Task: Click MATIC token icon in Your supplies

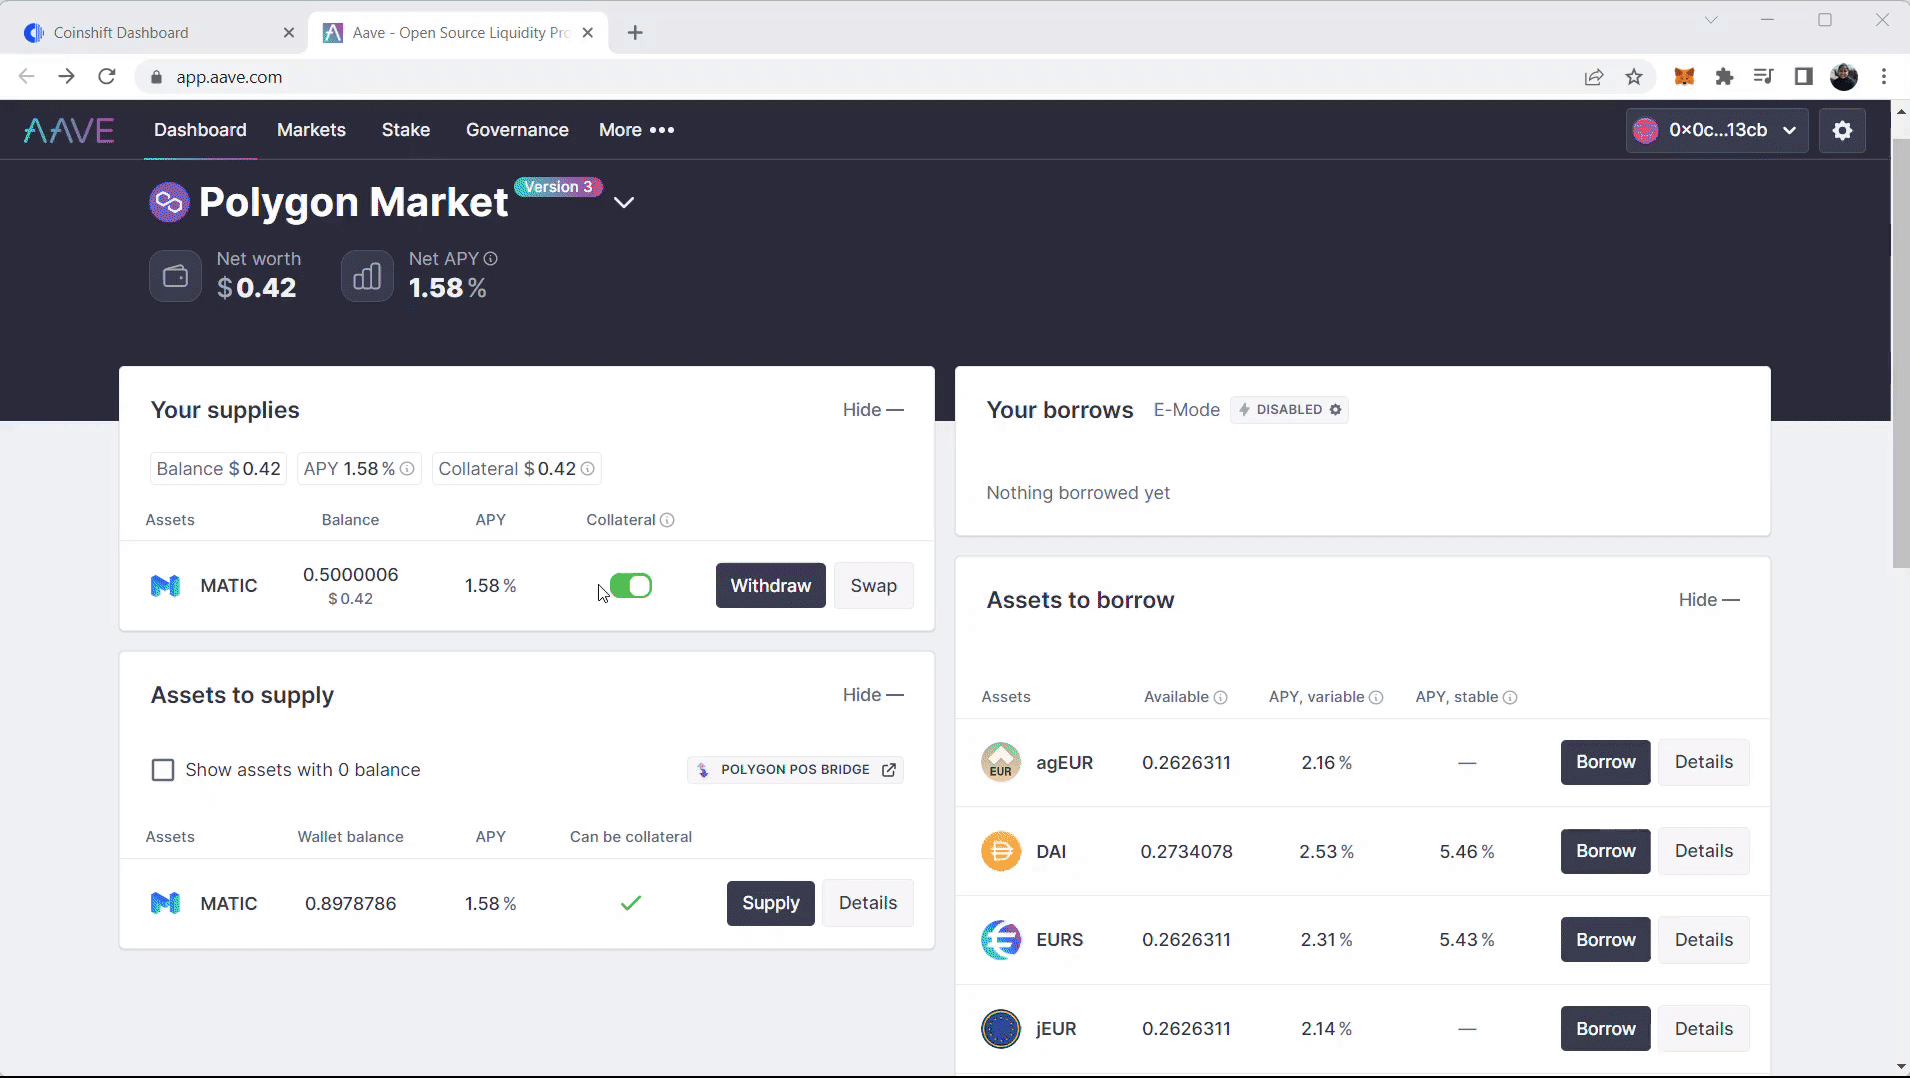Action: [166, 586]
